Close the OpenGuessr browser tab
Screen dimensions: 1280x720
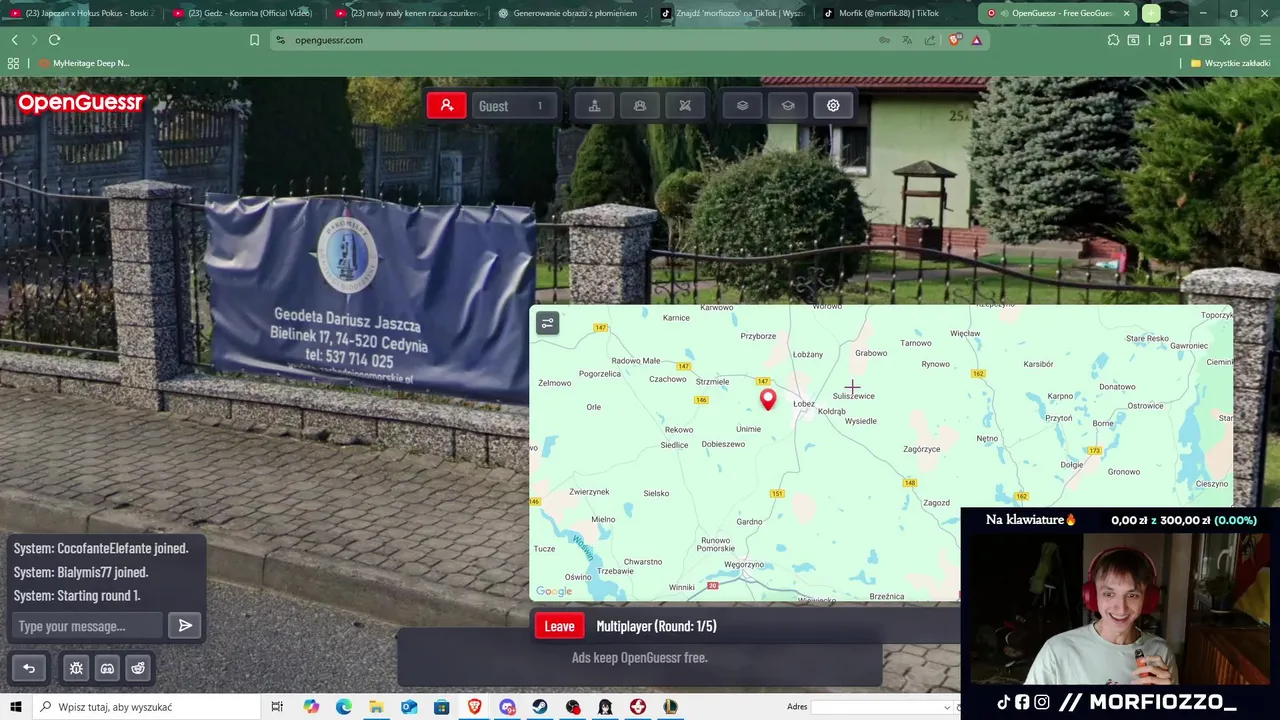[1126, 13]
